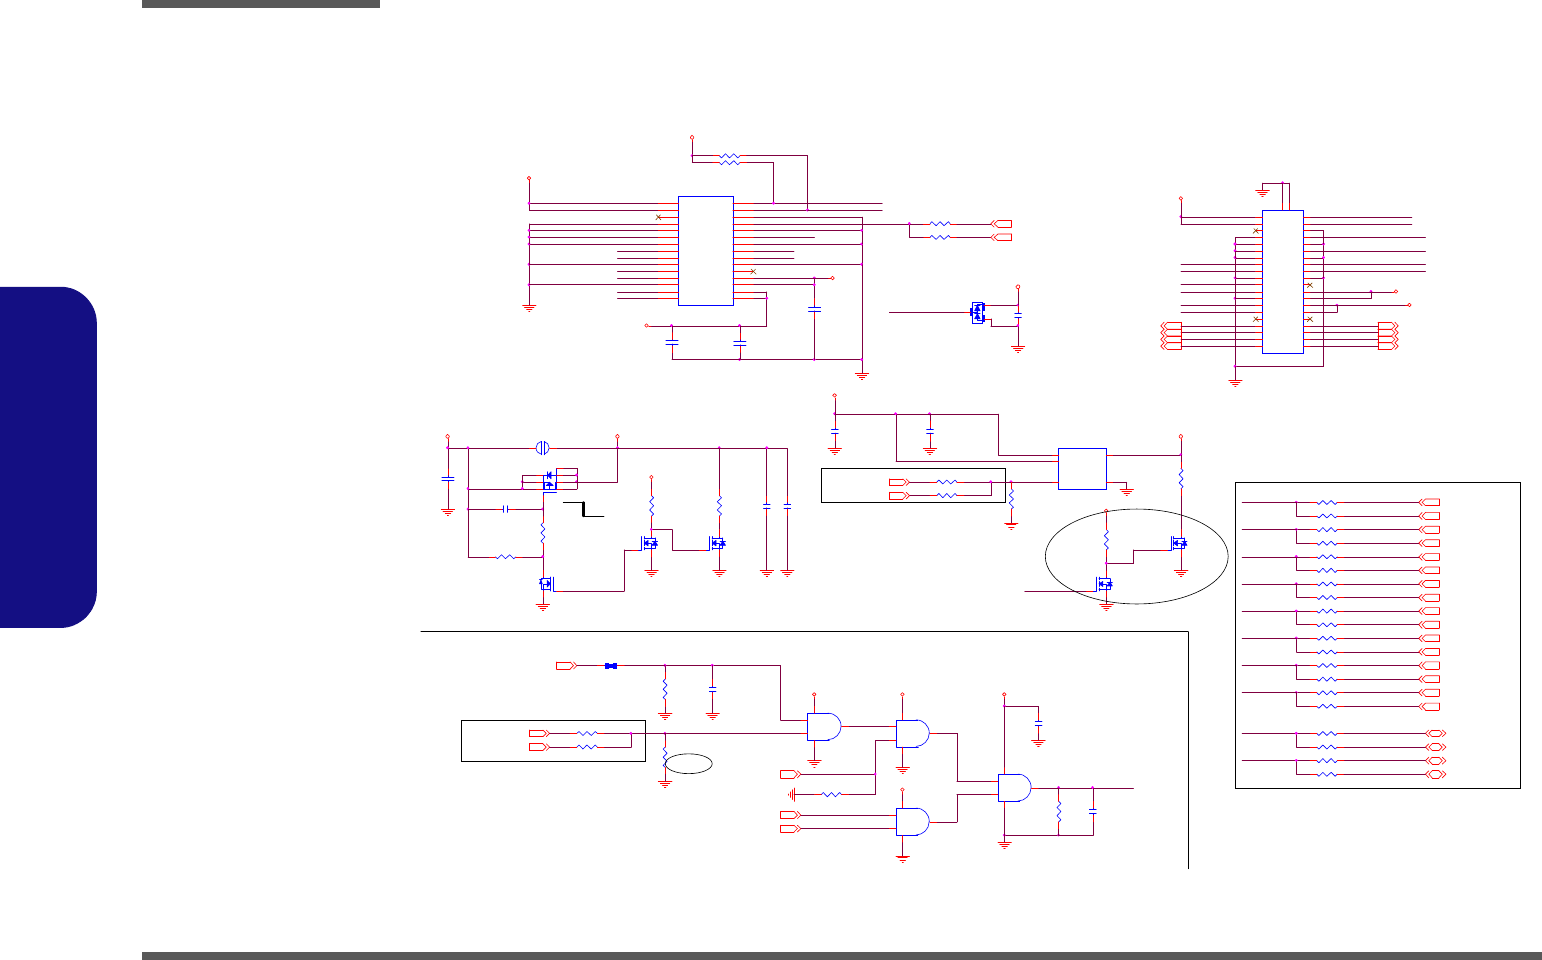Select the large blue IC block at the top center
The height and width of the screenshot is (960, 1542).
(x=706, y=251)
